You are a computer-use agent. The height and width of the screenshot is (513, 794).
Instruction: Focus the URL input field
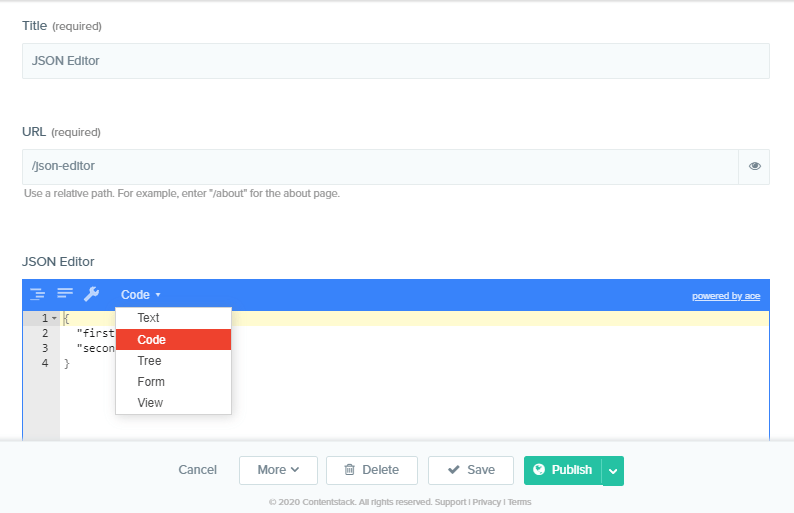click(380, 167)
